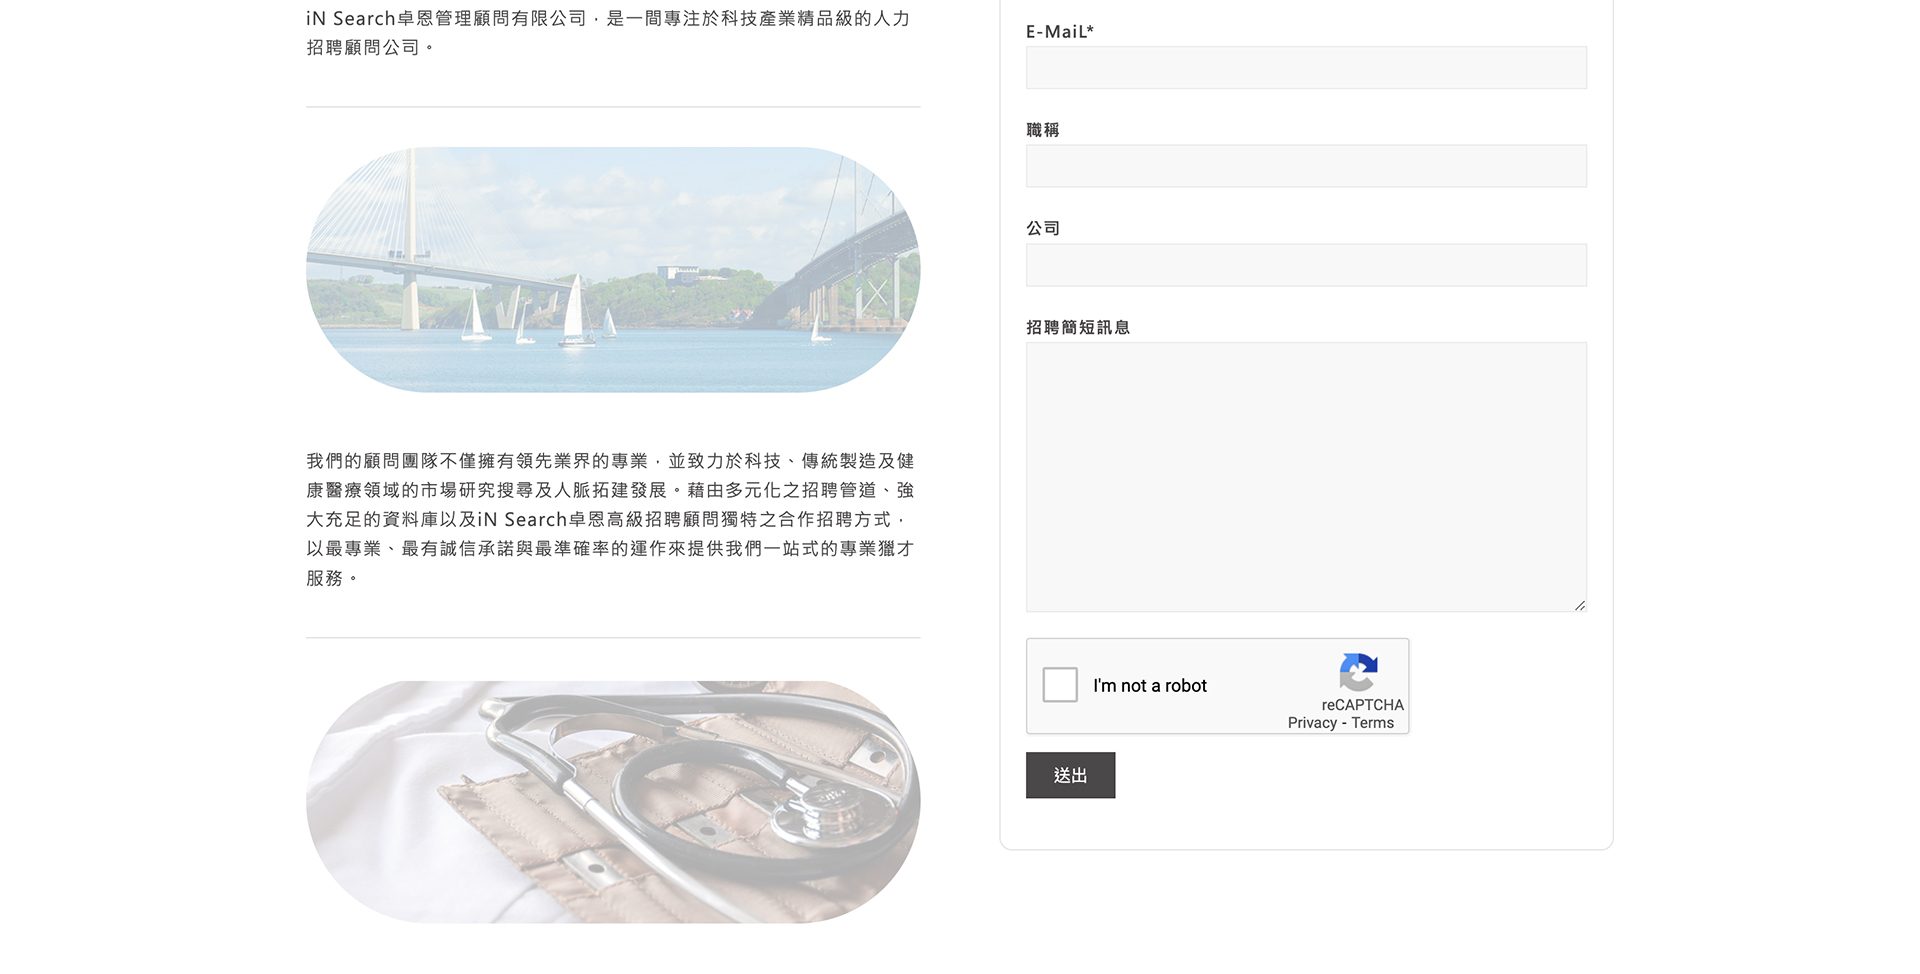Screen dimensions: 1920x974
Task: Open the reCAPTCHA Privacy link
Action: (1312, 723)
